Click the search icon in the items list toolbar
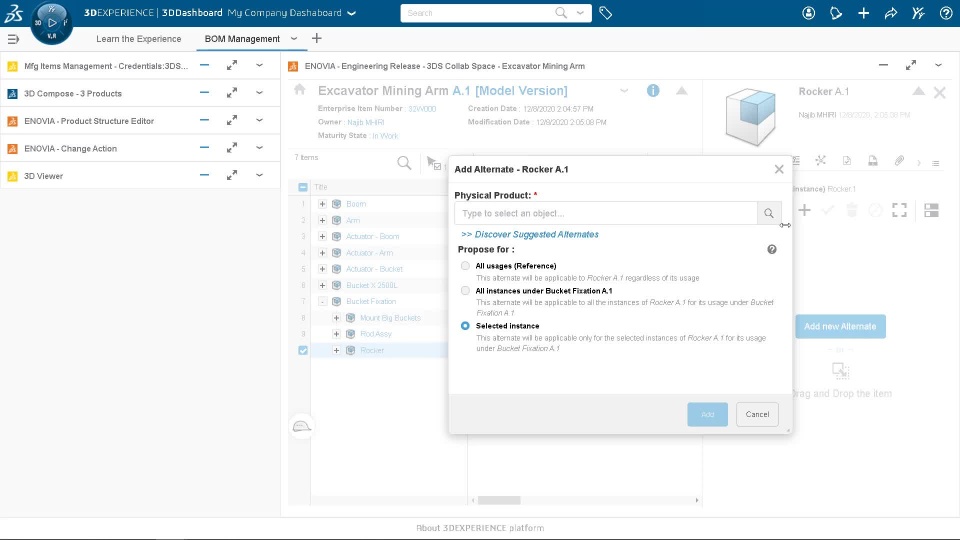 pos(404,163)
